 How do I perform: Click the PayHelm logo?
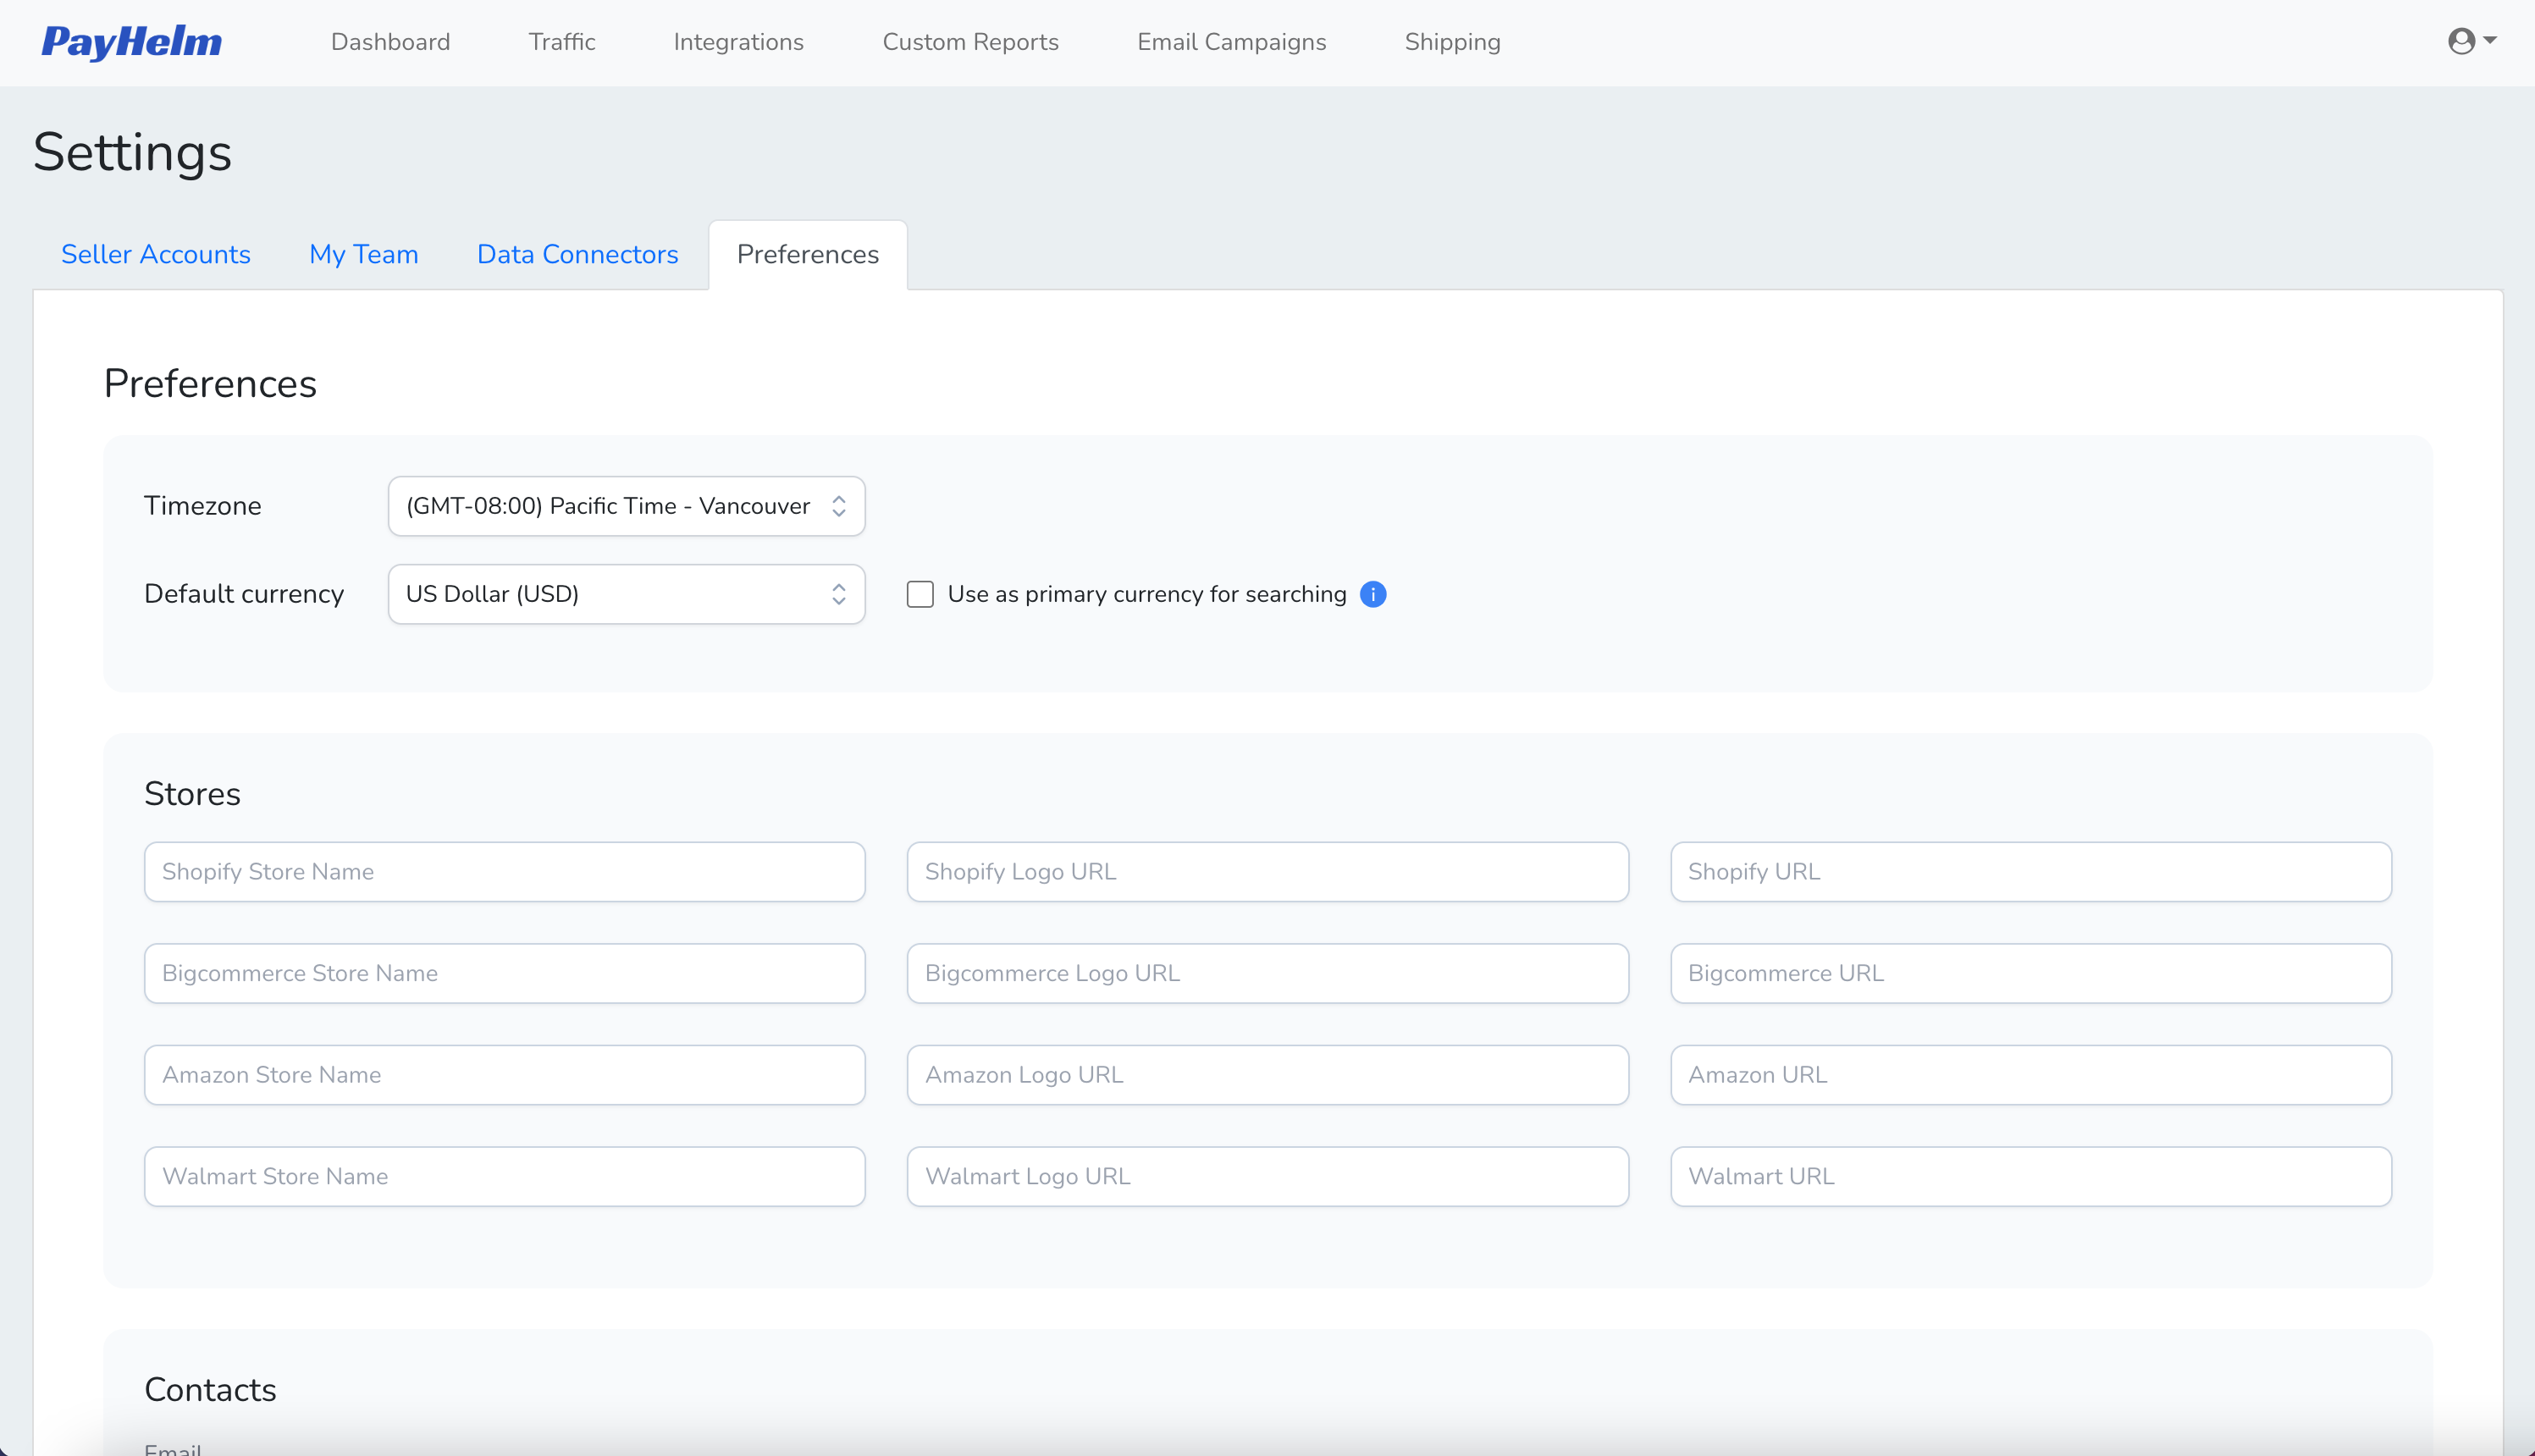pyautogui.click(x=131, y=42)
